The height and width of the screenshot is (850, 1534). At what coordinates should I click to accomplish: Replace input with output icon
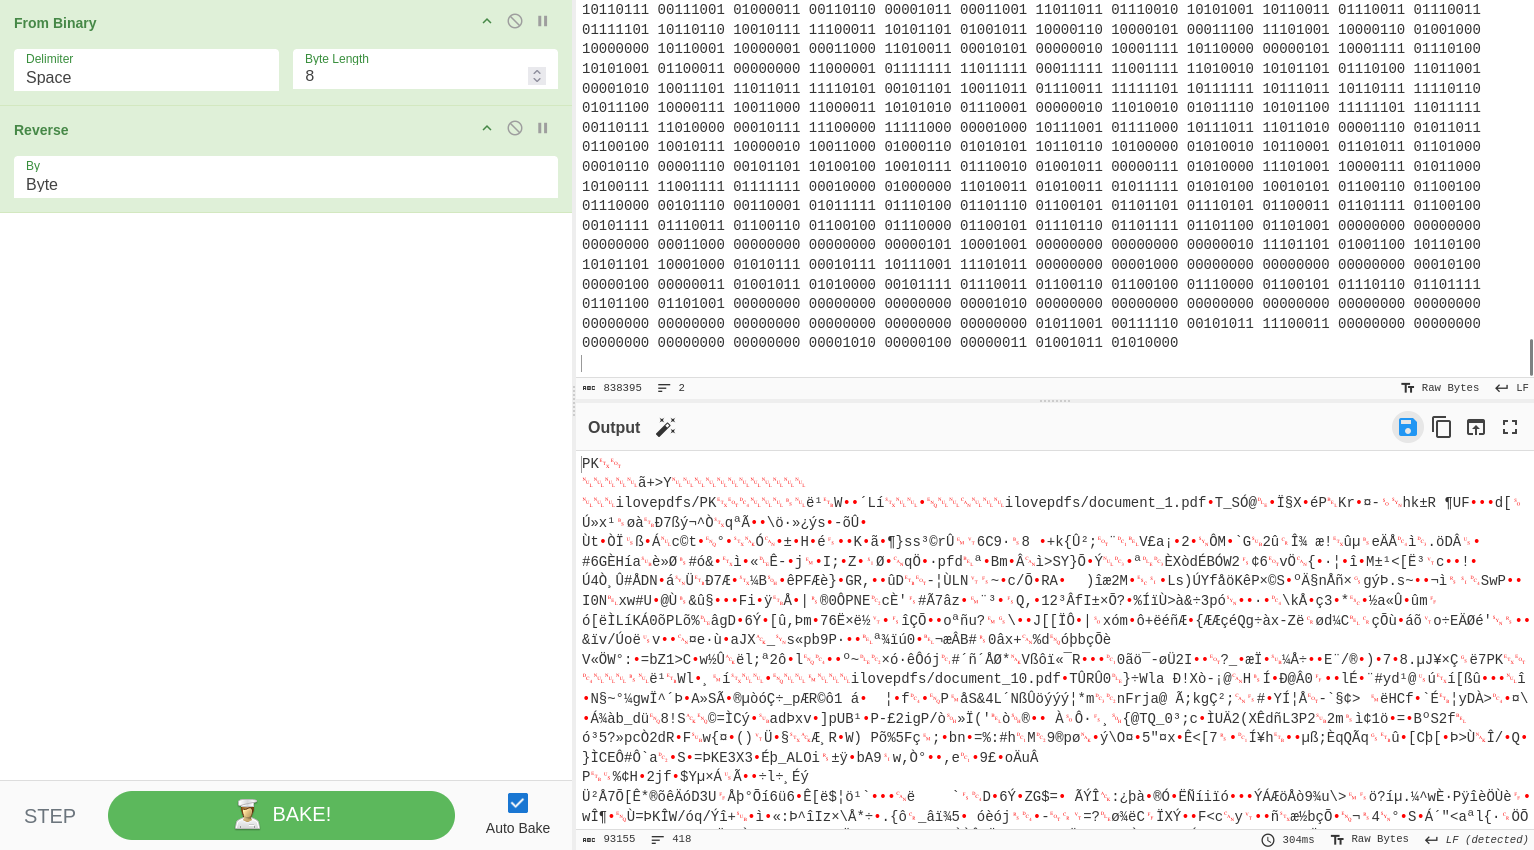click(1475, 427)
